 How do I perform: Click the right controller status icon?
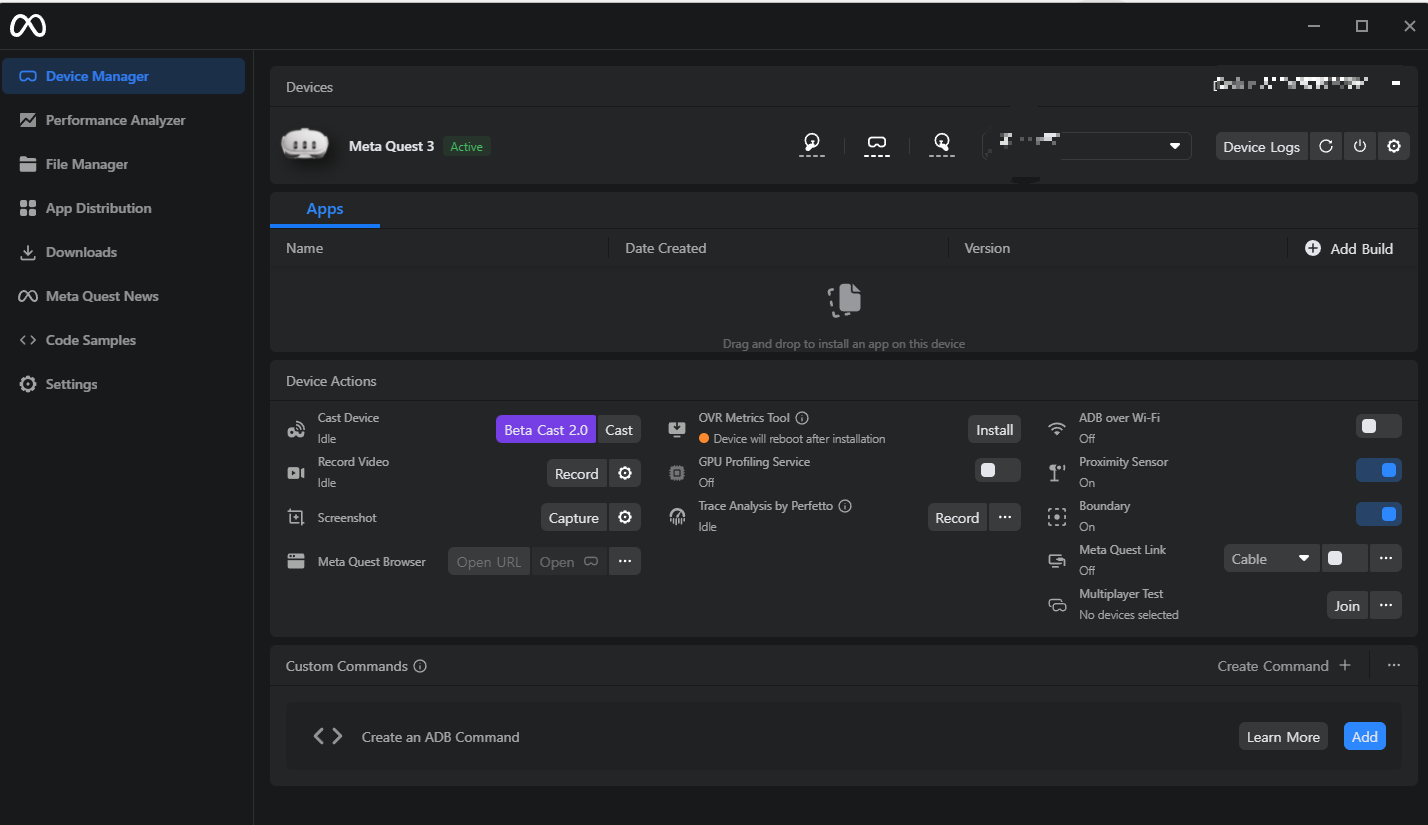941,145
